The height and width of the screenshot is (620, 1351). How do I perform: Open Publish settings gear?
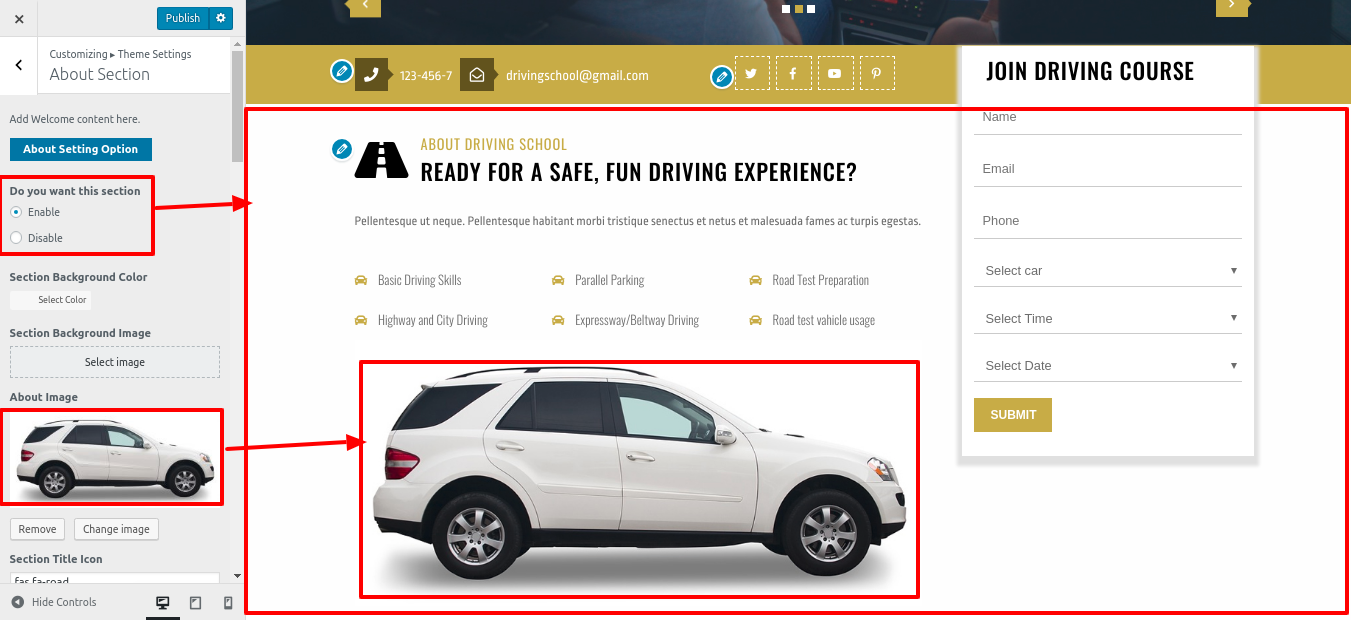pyautogui.click(x=221, y=18)
